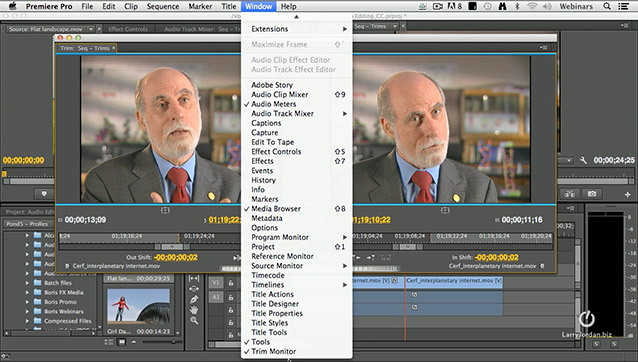Open Trim Monitor panel flyout menu
This screenshot has width=638, height=362.
coord(544,48)
